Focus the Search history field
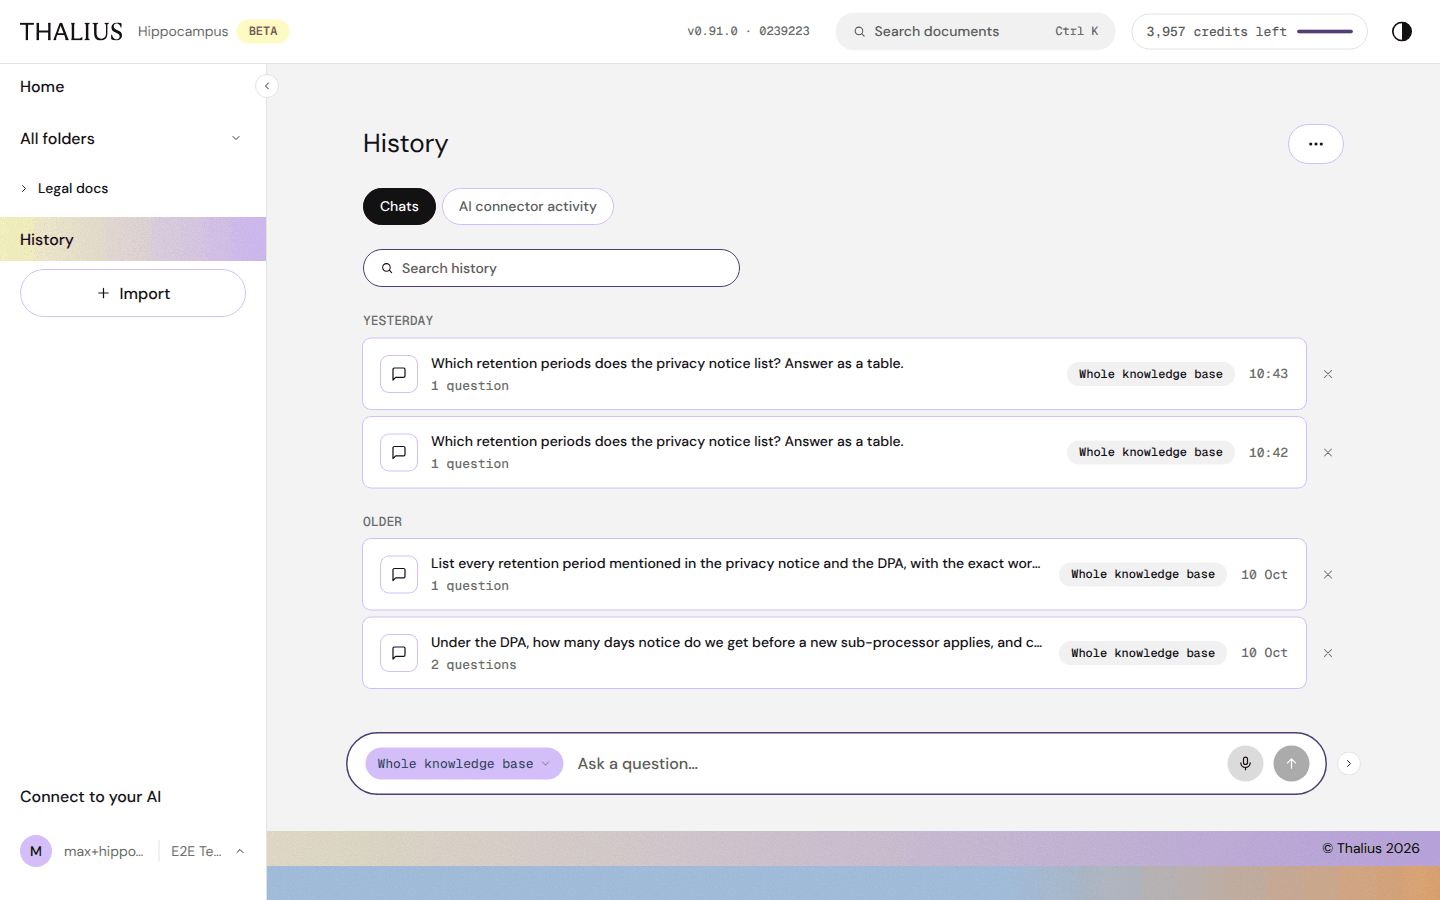 (x=551, y=268)
